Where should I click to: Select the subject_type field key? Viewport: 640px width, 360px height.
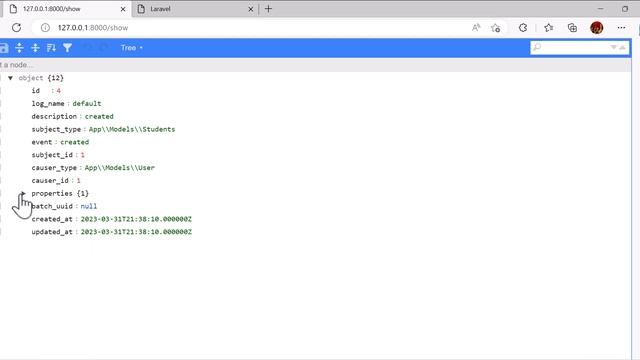tap(56, 129)
